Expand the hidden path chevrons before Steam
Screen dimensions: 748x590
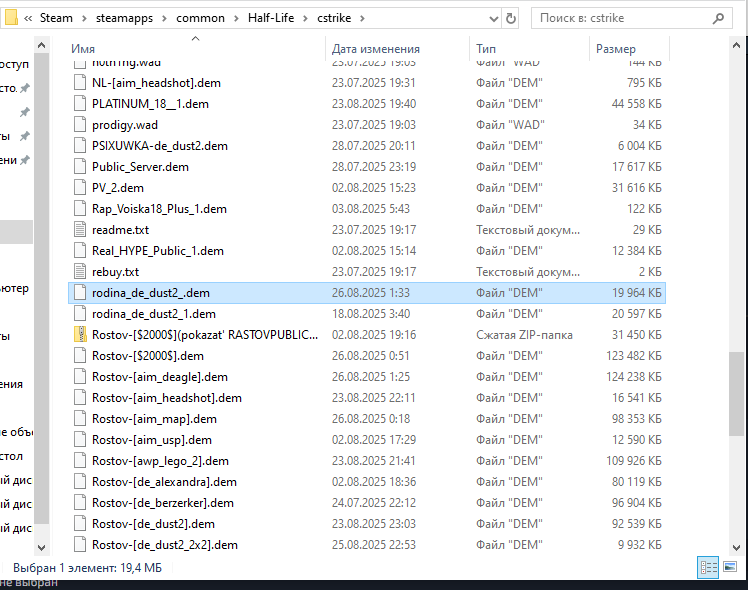coord(28,19)
